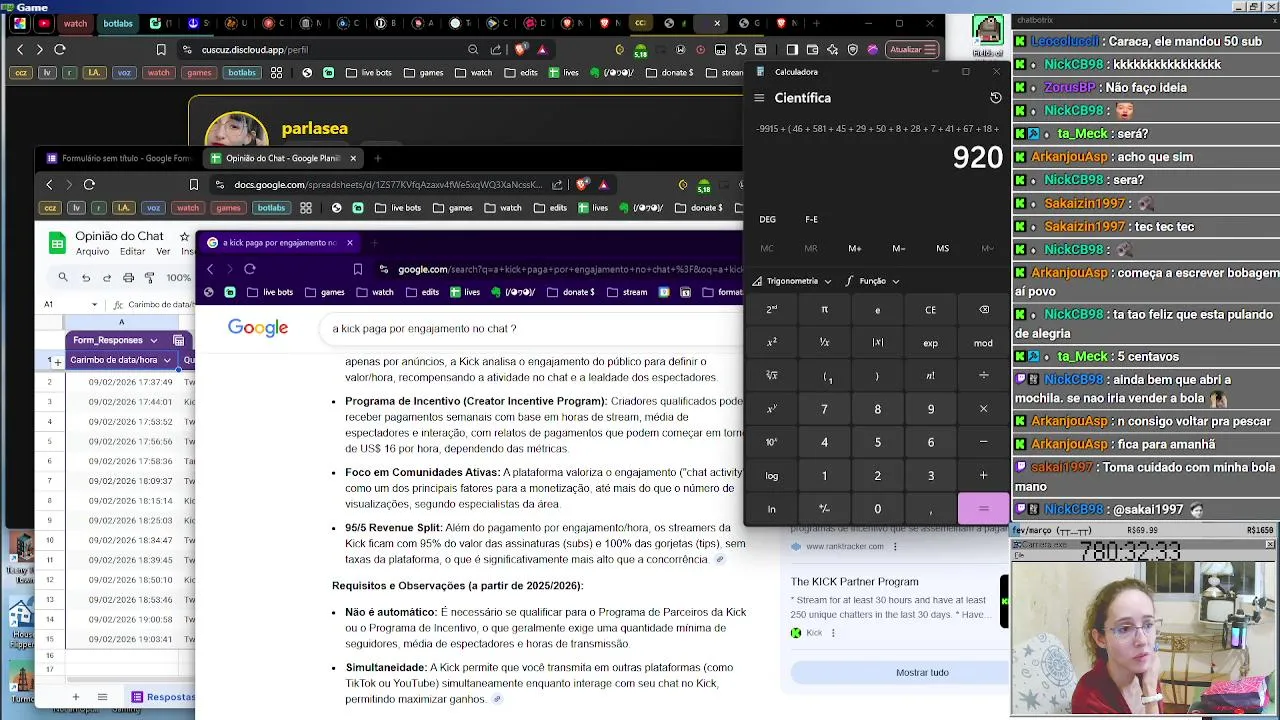The width and height of the screenshot is (1280, 720).
Task: Click the M+ memory add button
Action: [x=854, y=248]
